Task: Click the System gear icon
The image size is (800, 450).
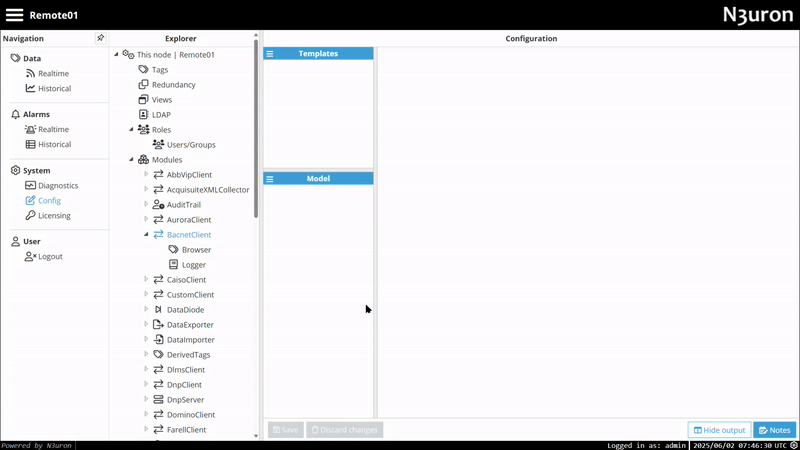Action: (15, 170)
